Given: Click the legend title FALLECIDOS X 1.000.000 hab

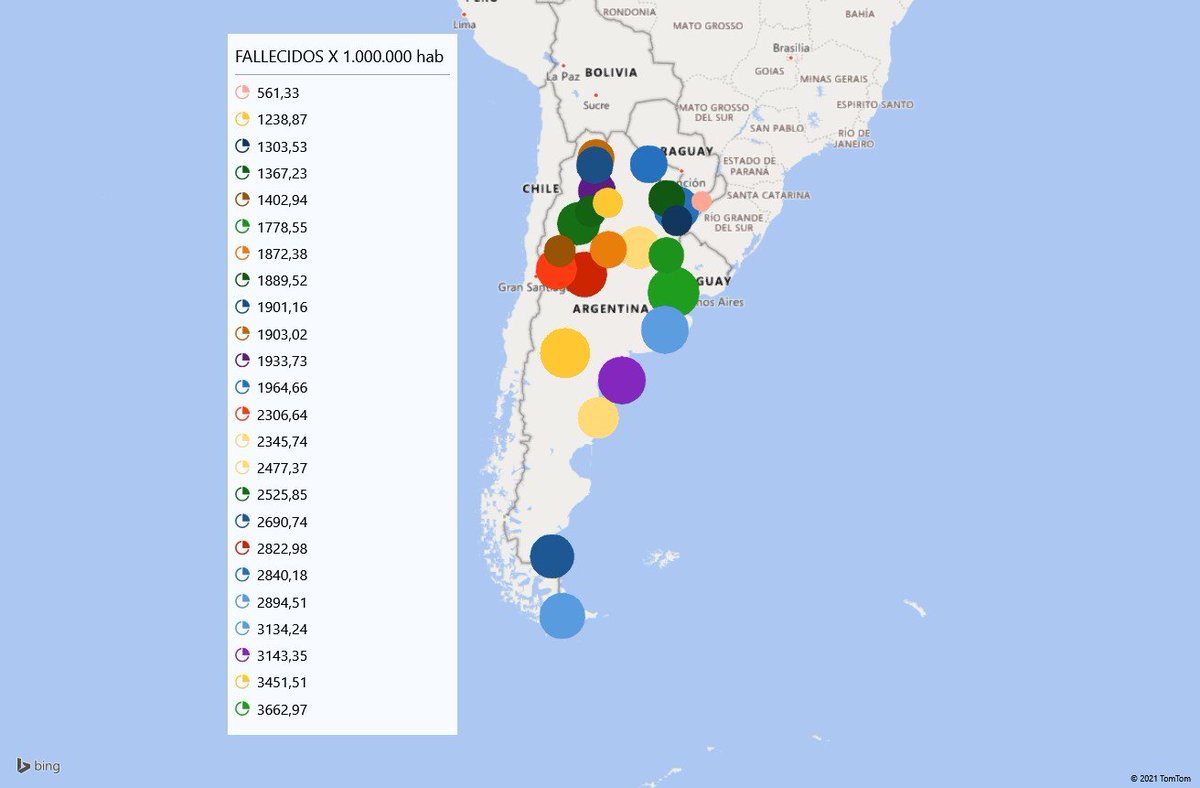Looking at the screenshot, I should [339, 57].
